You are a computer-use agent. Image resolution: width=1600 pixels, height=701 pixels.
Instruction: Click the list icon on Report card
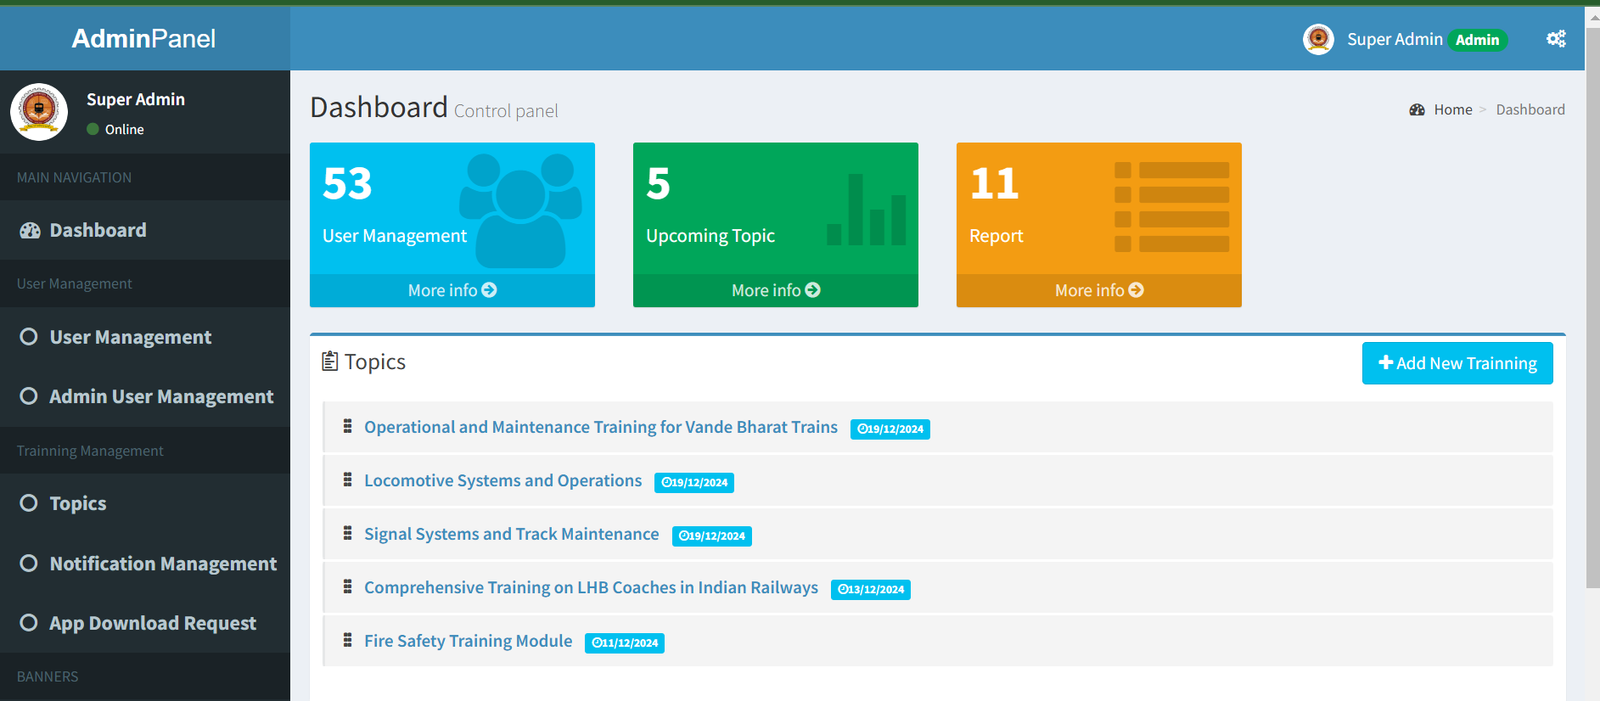point(1171,207)
